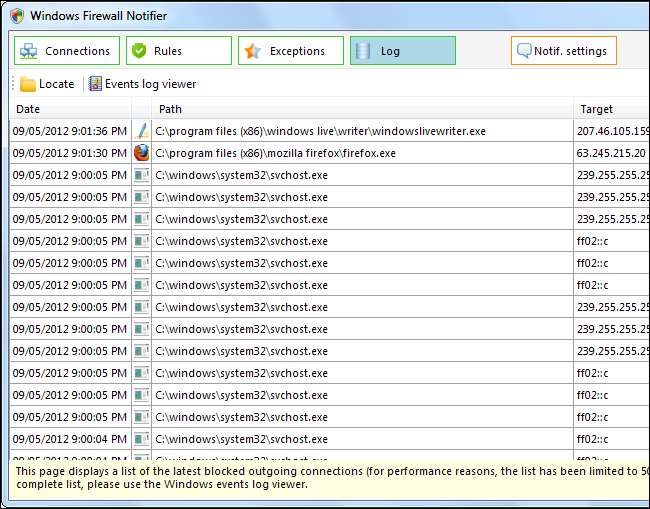
Task: Click the folder icon next to Locate
Action: point(28,84)
